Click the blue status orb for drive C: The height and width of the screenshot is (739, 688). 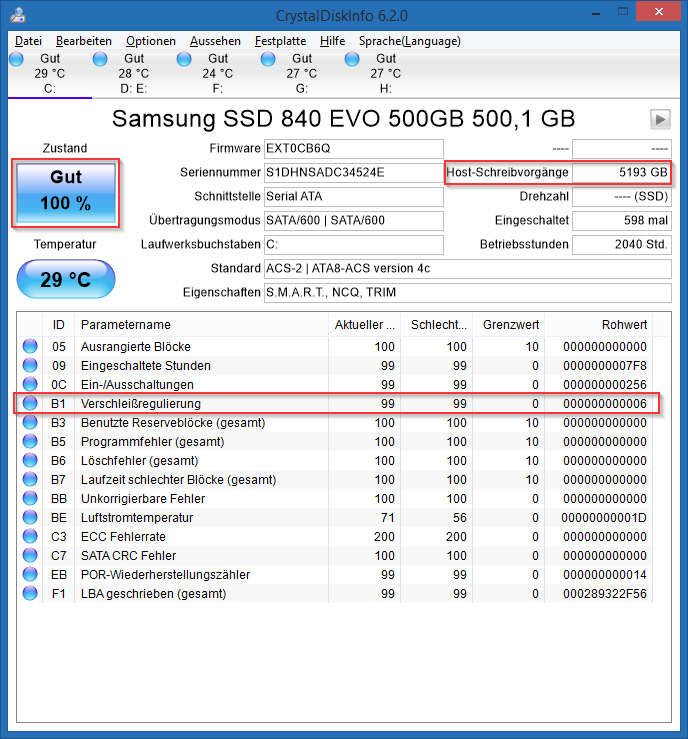tap(16, 59)
